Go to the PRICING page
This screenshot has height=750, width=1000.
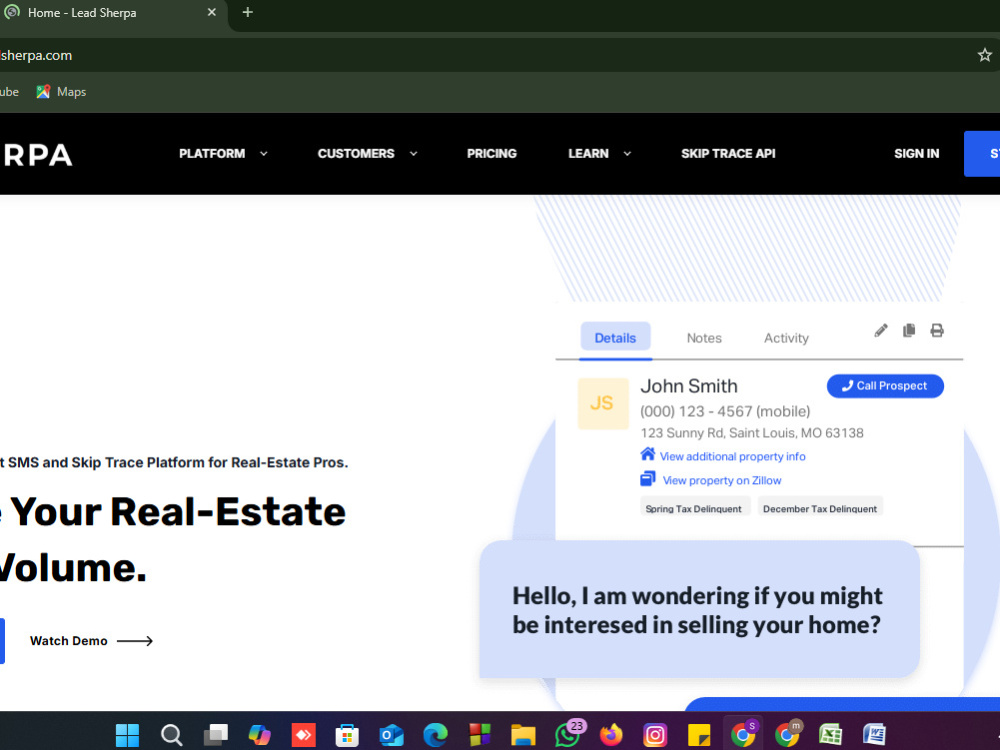coord(492,154)
